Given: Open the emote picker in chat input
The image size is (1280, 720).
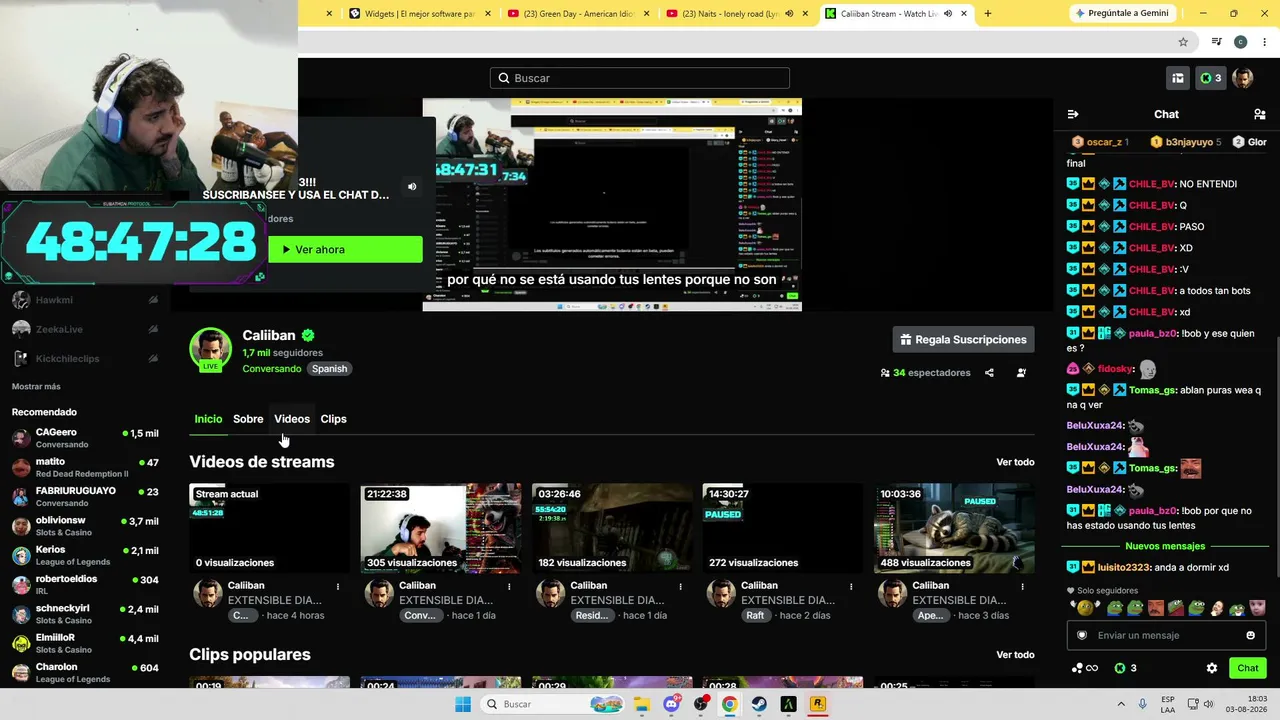Looking at the screenshot, I should coord(1250,635).
